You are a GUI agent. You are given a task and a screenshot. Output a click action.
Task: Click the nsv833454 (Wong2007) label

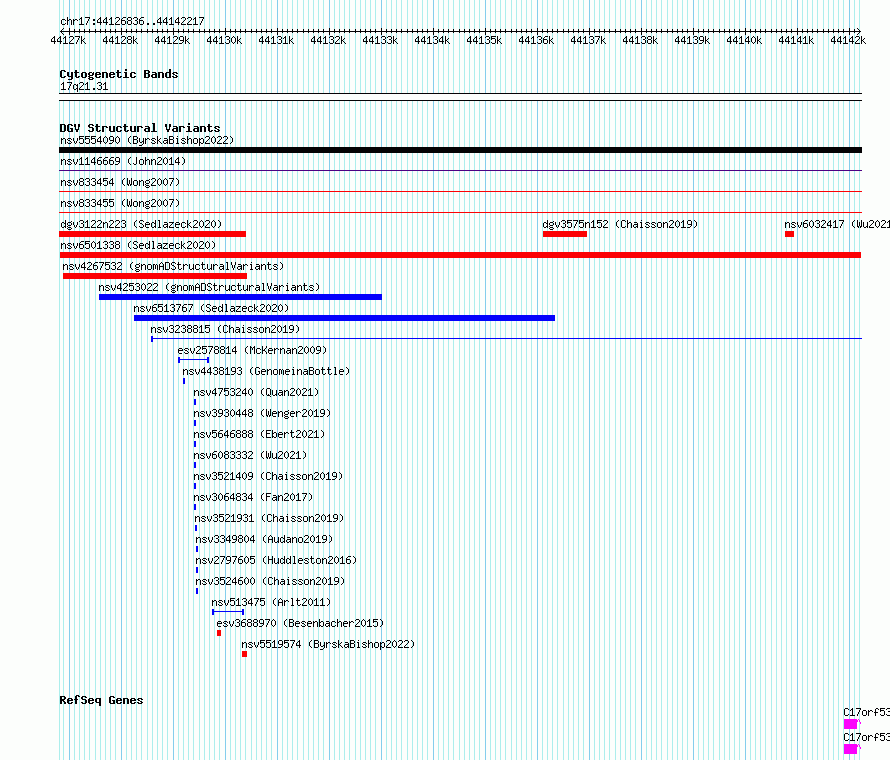click(120, 182)
